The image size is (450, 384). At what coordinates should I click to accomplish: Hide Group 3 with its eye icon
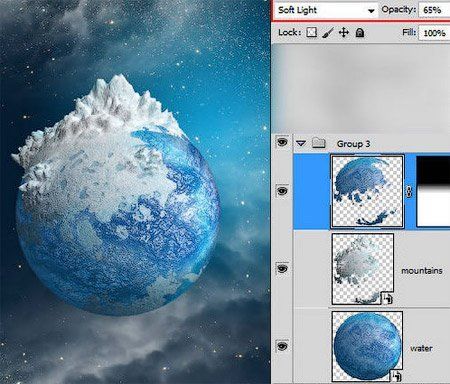pyautogui.click(x=282, y=143)
